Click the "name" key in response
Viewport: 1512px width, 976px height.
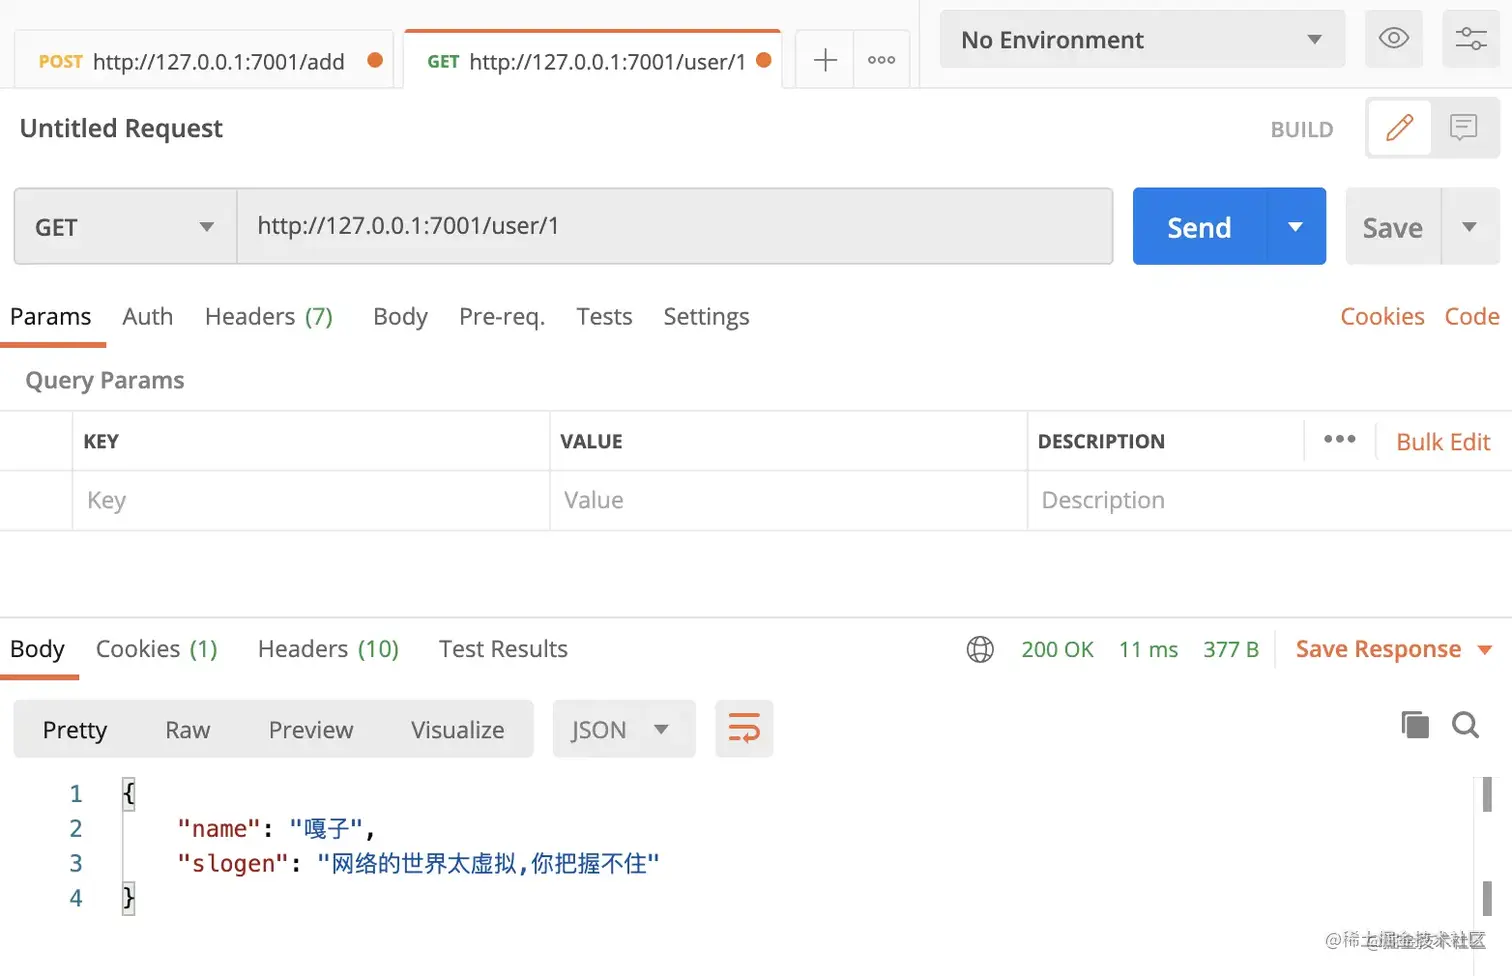click(219, 829)
